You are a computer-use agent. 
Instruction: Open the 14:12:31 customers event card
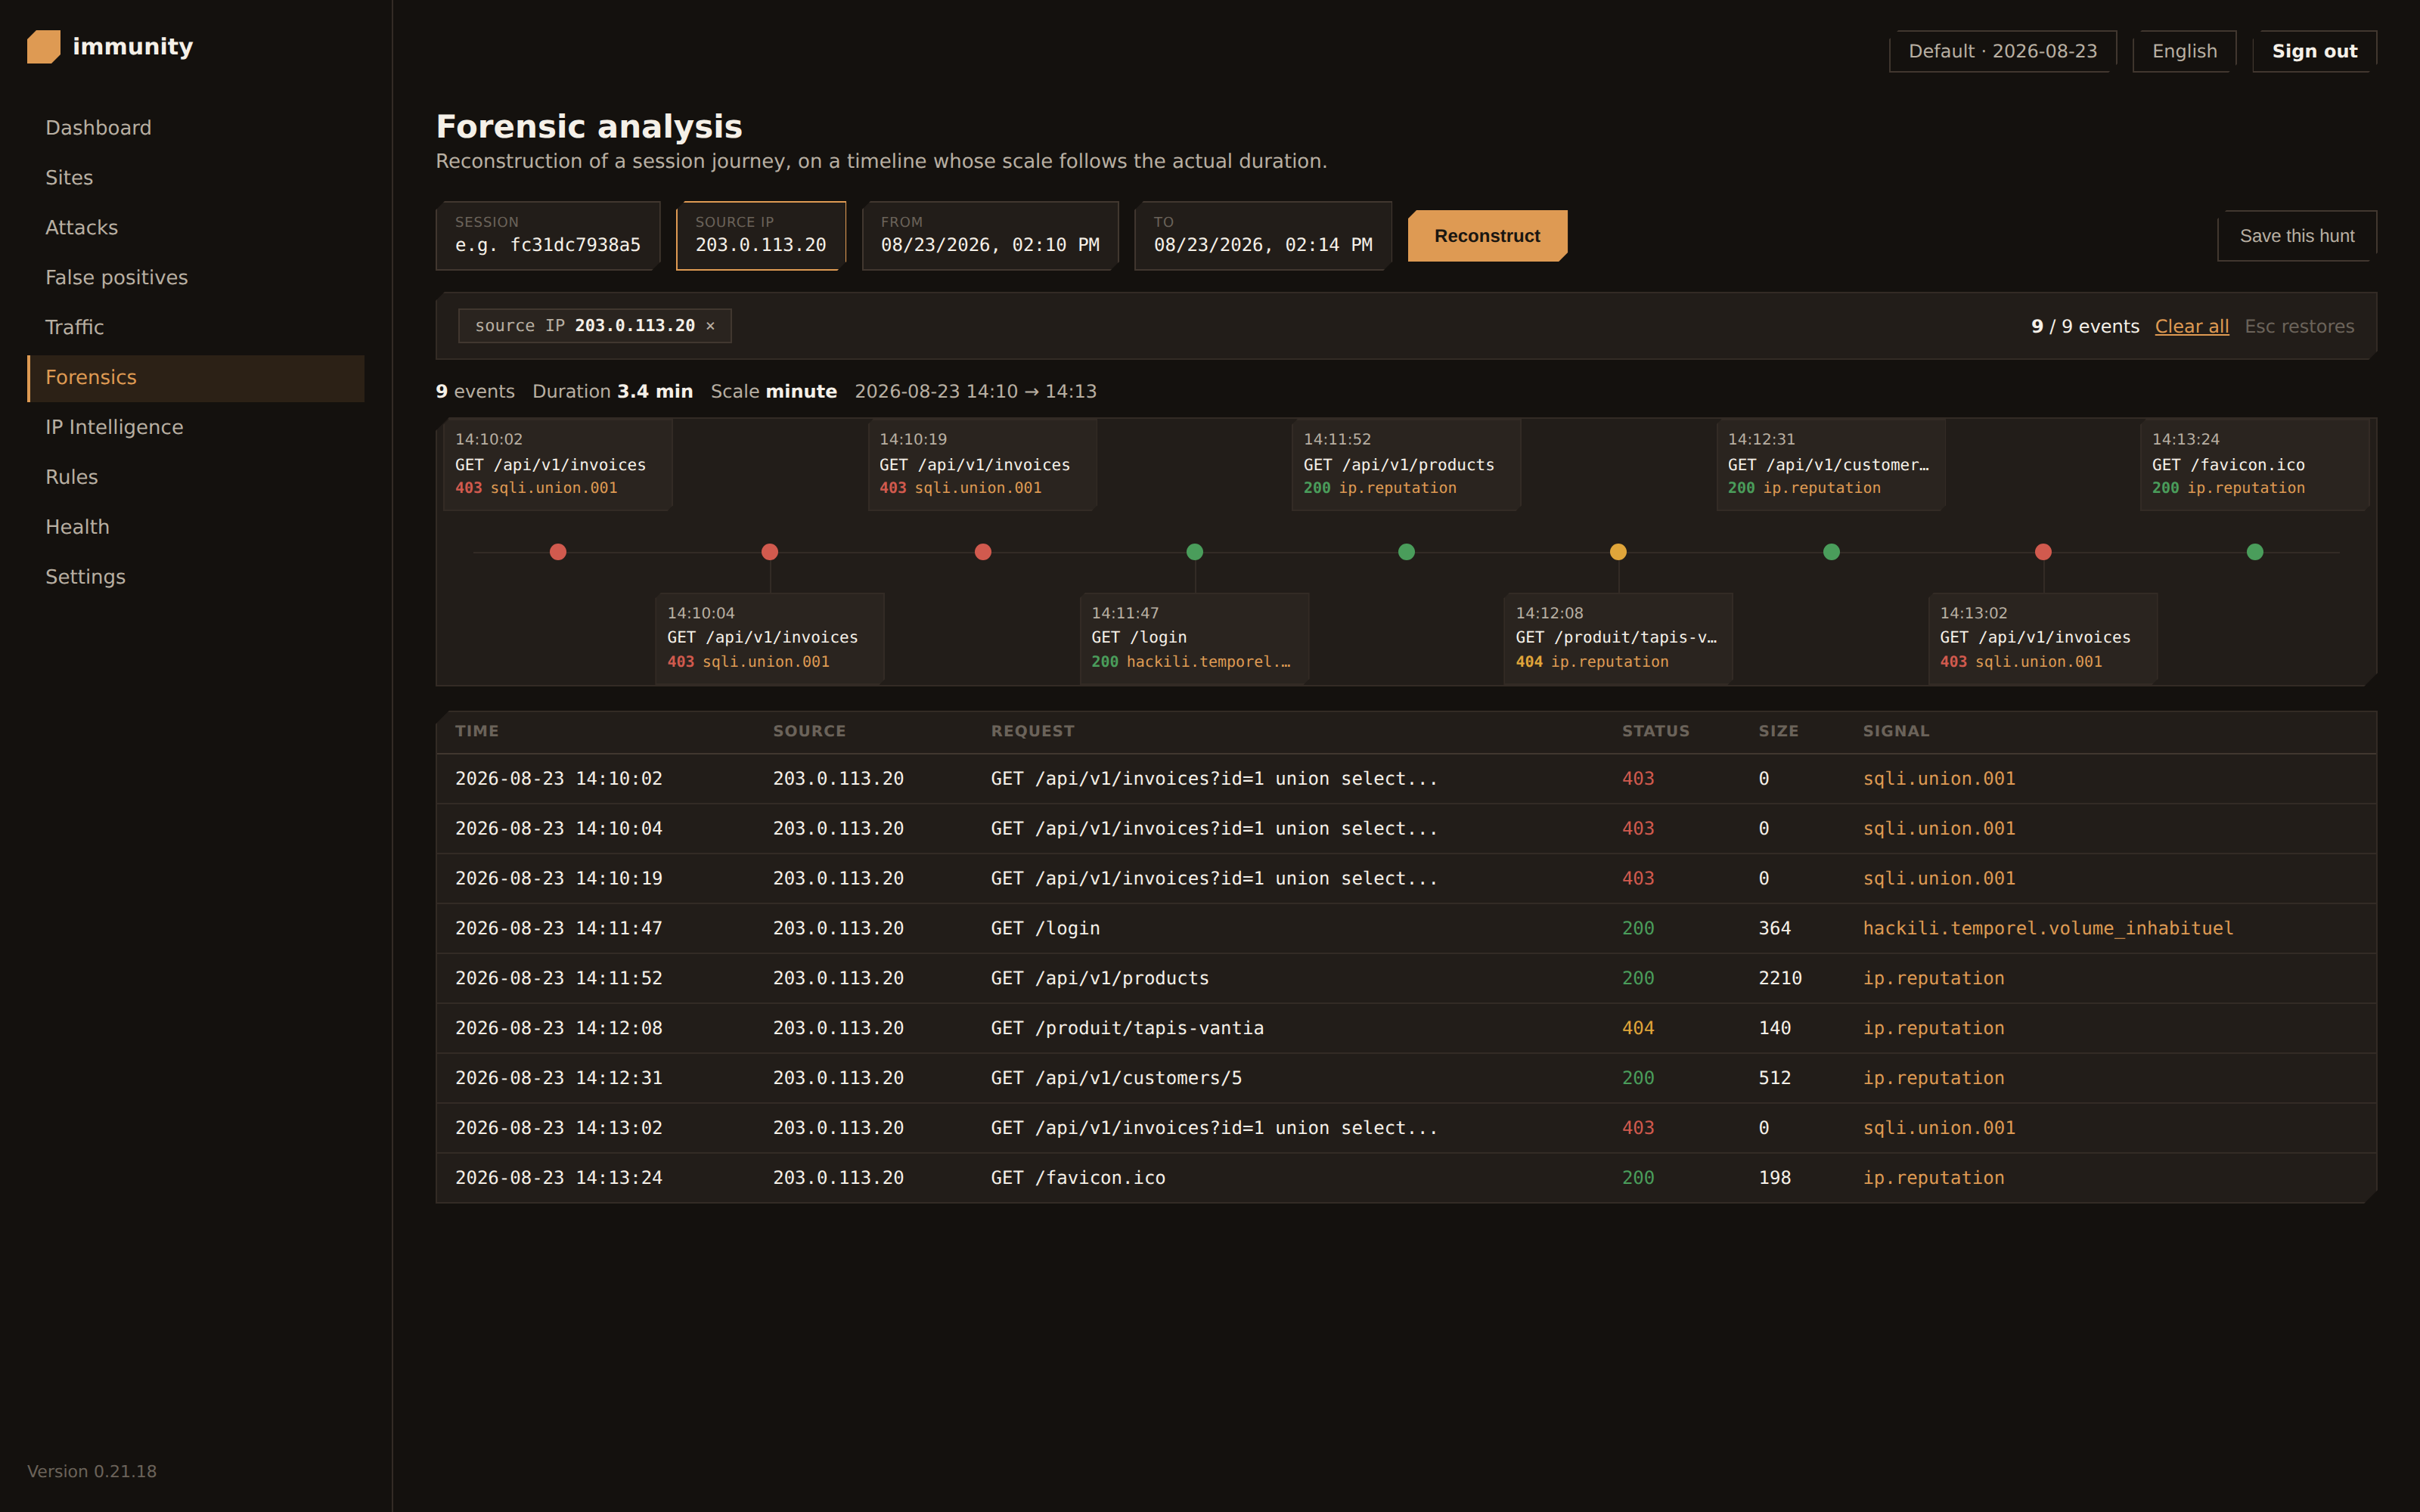1830,464
